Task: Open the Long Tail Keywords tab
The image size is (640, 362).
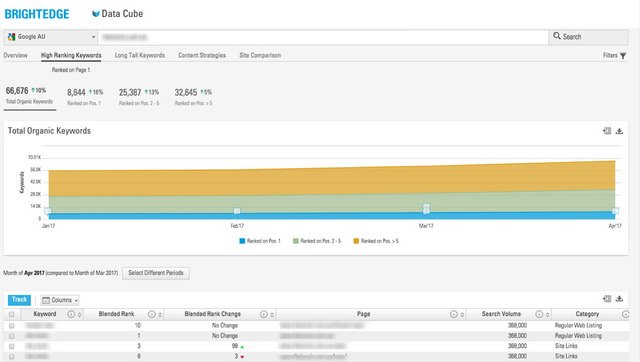Action: coord(140,56)
